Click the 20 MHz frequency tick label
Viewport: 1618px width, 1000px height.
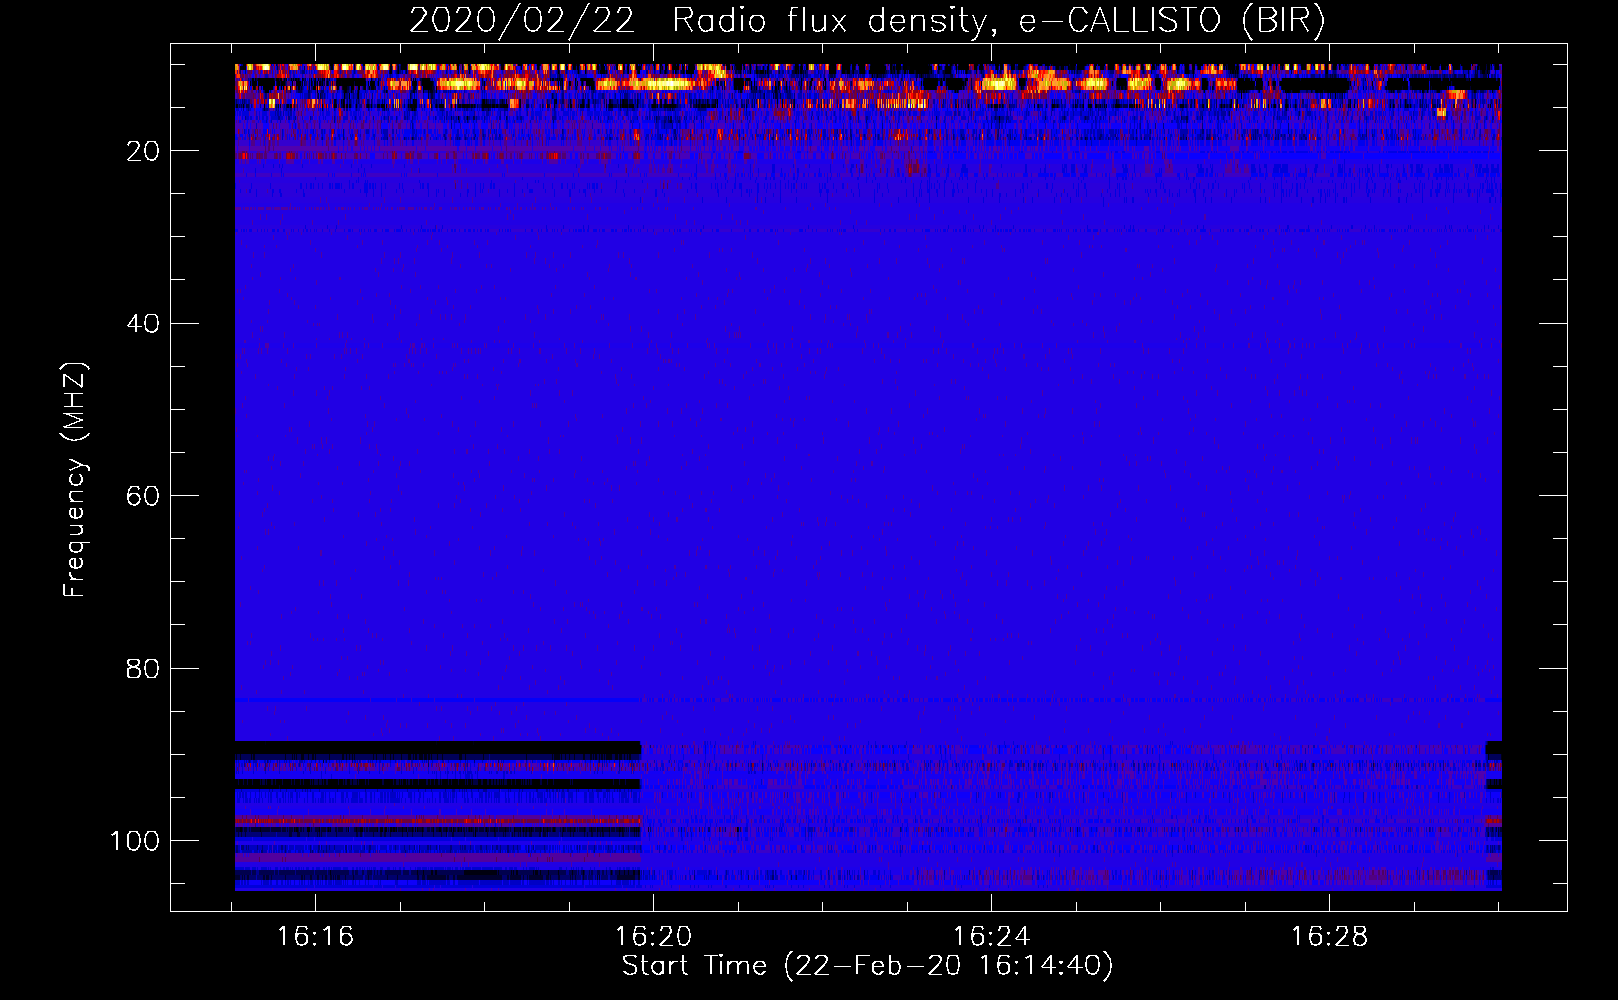click(x=143, y=151)
